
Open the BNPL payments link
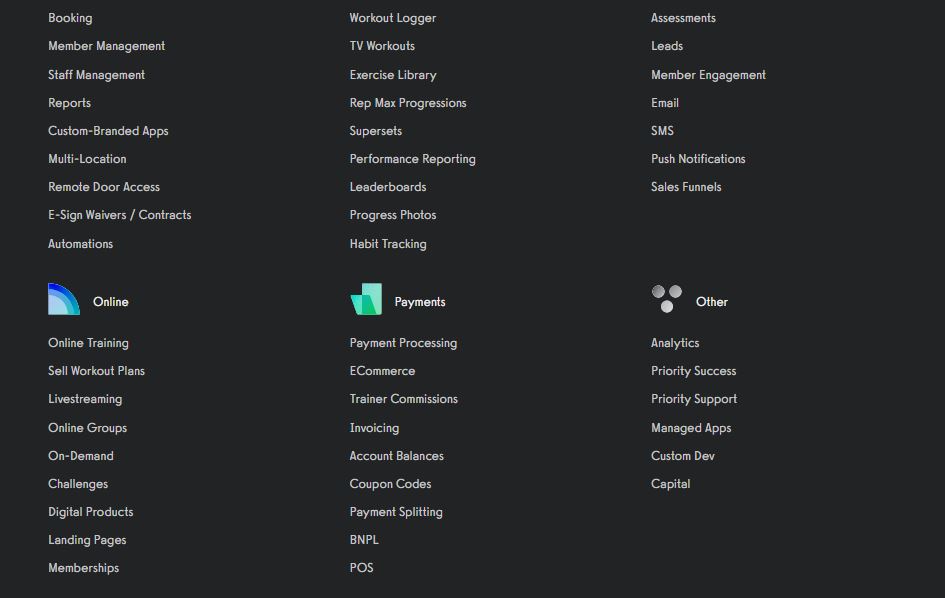[x=364, y=540]
